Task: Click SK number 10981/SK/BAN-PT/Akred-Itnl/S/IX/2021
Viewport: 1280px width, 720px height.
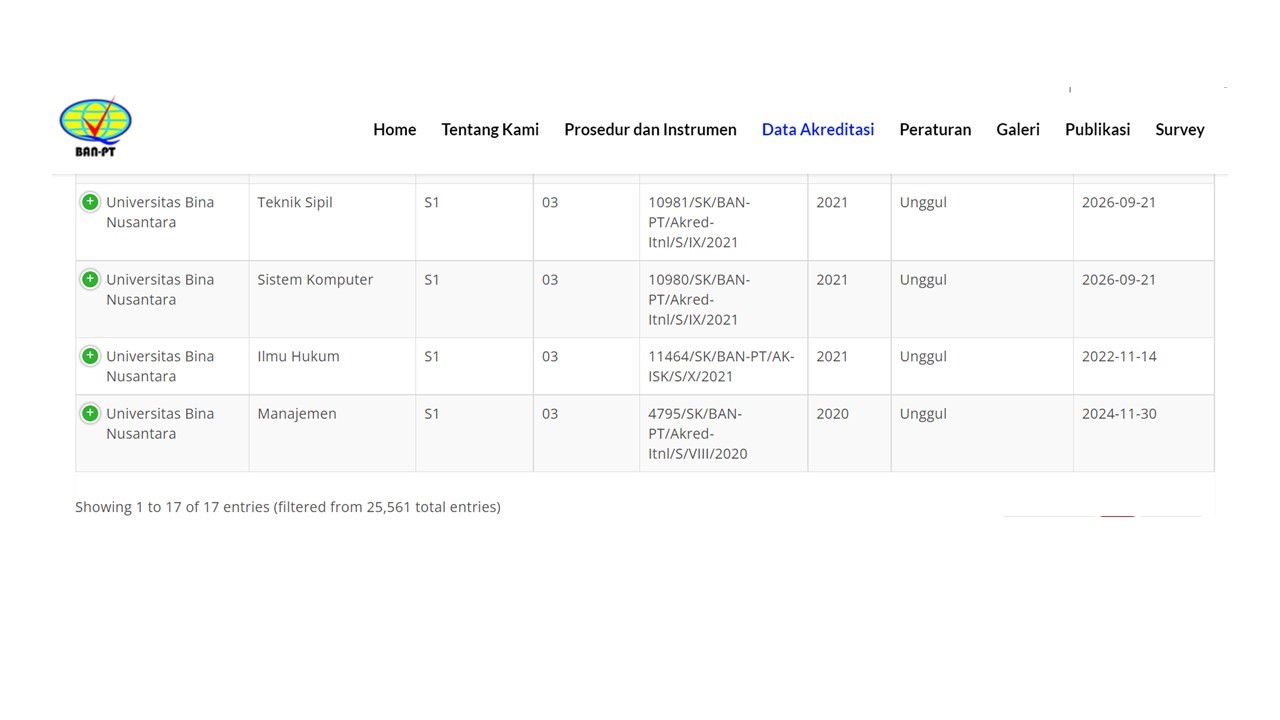Action: tap(699, 222)
